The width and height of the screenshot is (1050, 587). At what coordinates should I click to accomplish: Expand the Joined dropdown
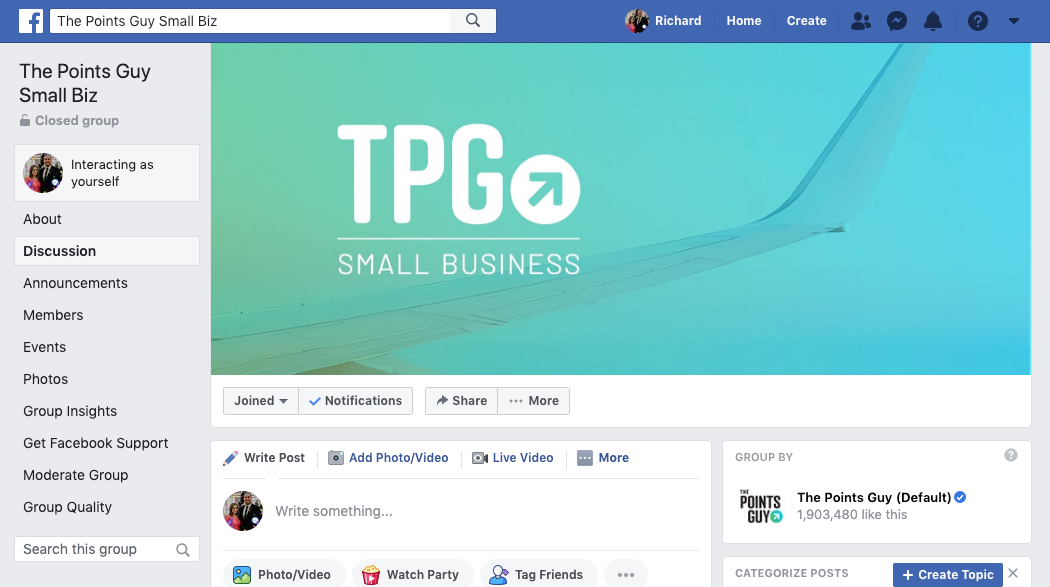(260, 401)
